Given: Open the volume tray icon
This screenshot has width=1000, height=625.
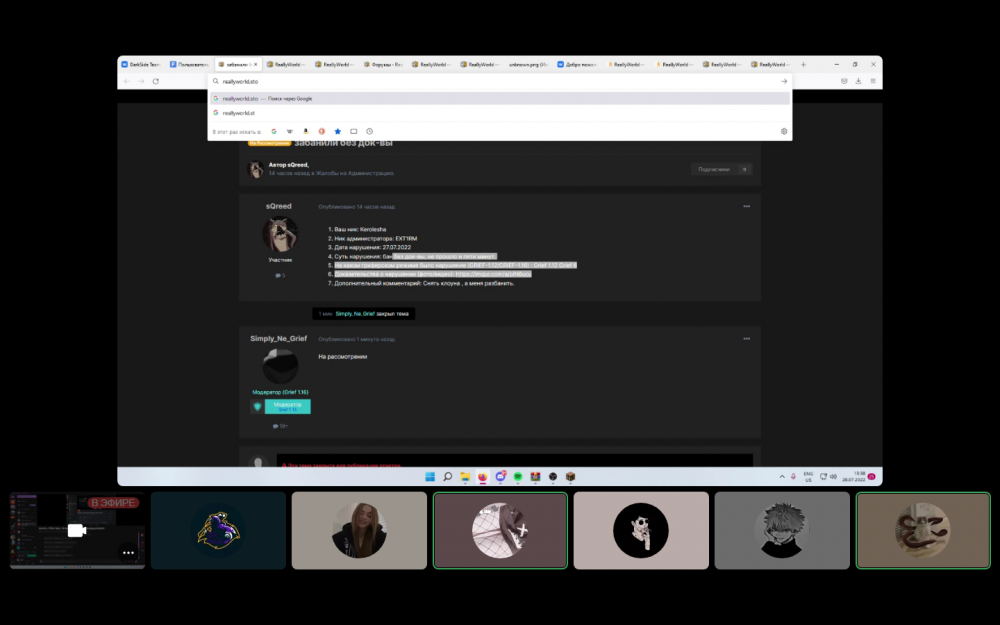Looking at the screenshot, I should click(x=833, y=476).
